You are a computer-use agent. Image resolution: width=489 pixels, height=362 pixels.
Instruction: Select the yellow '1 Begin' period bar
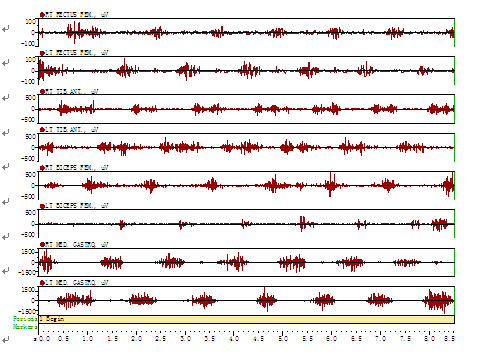tap(246, 319)
